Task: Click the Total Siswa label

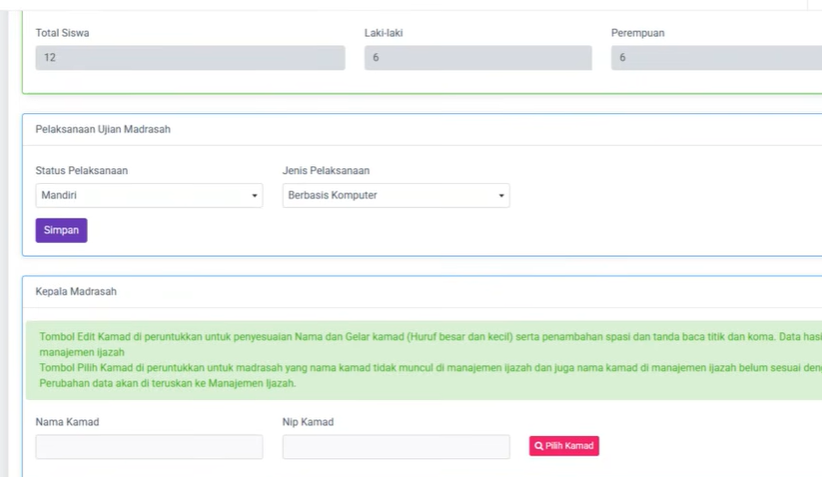Action: point(62,33)
